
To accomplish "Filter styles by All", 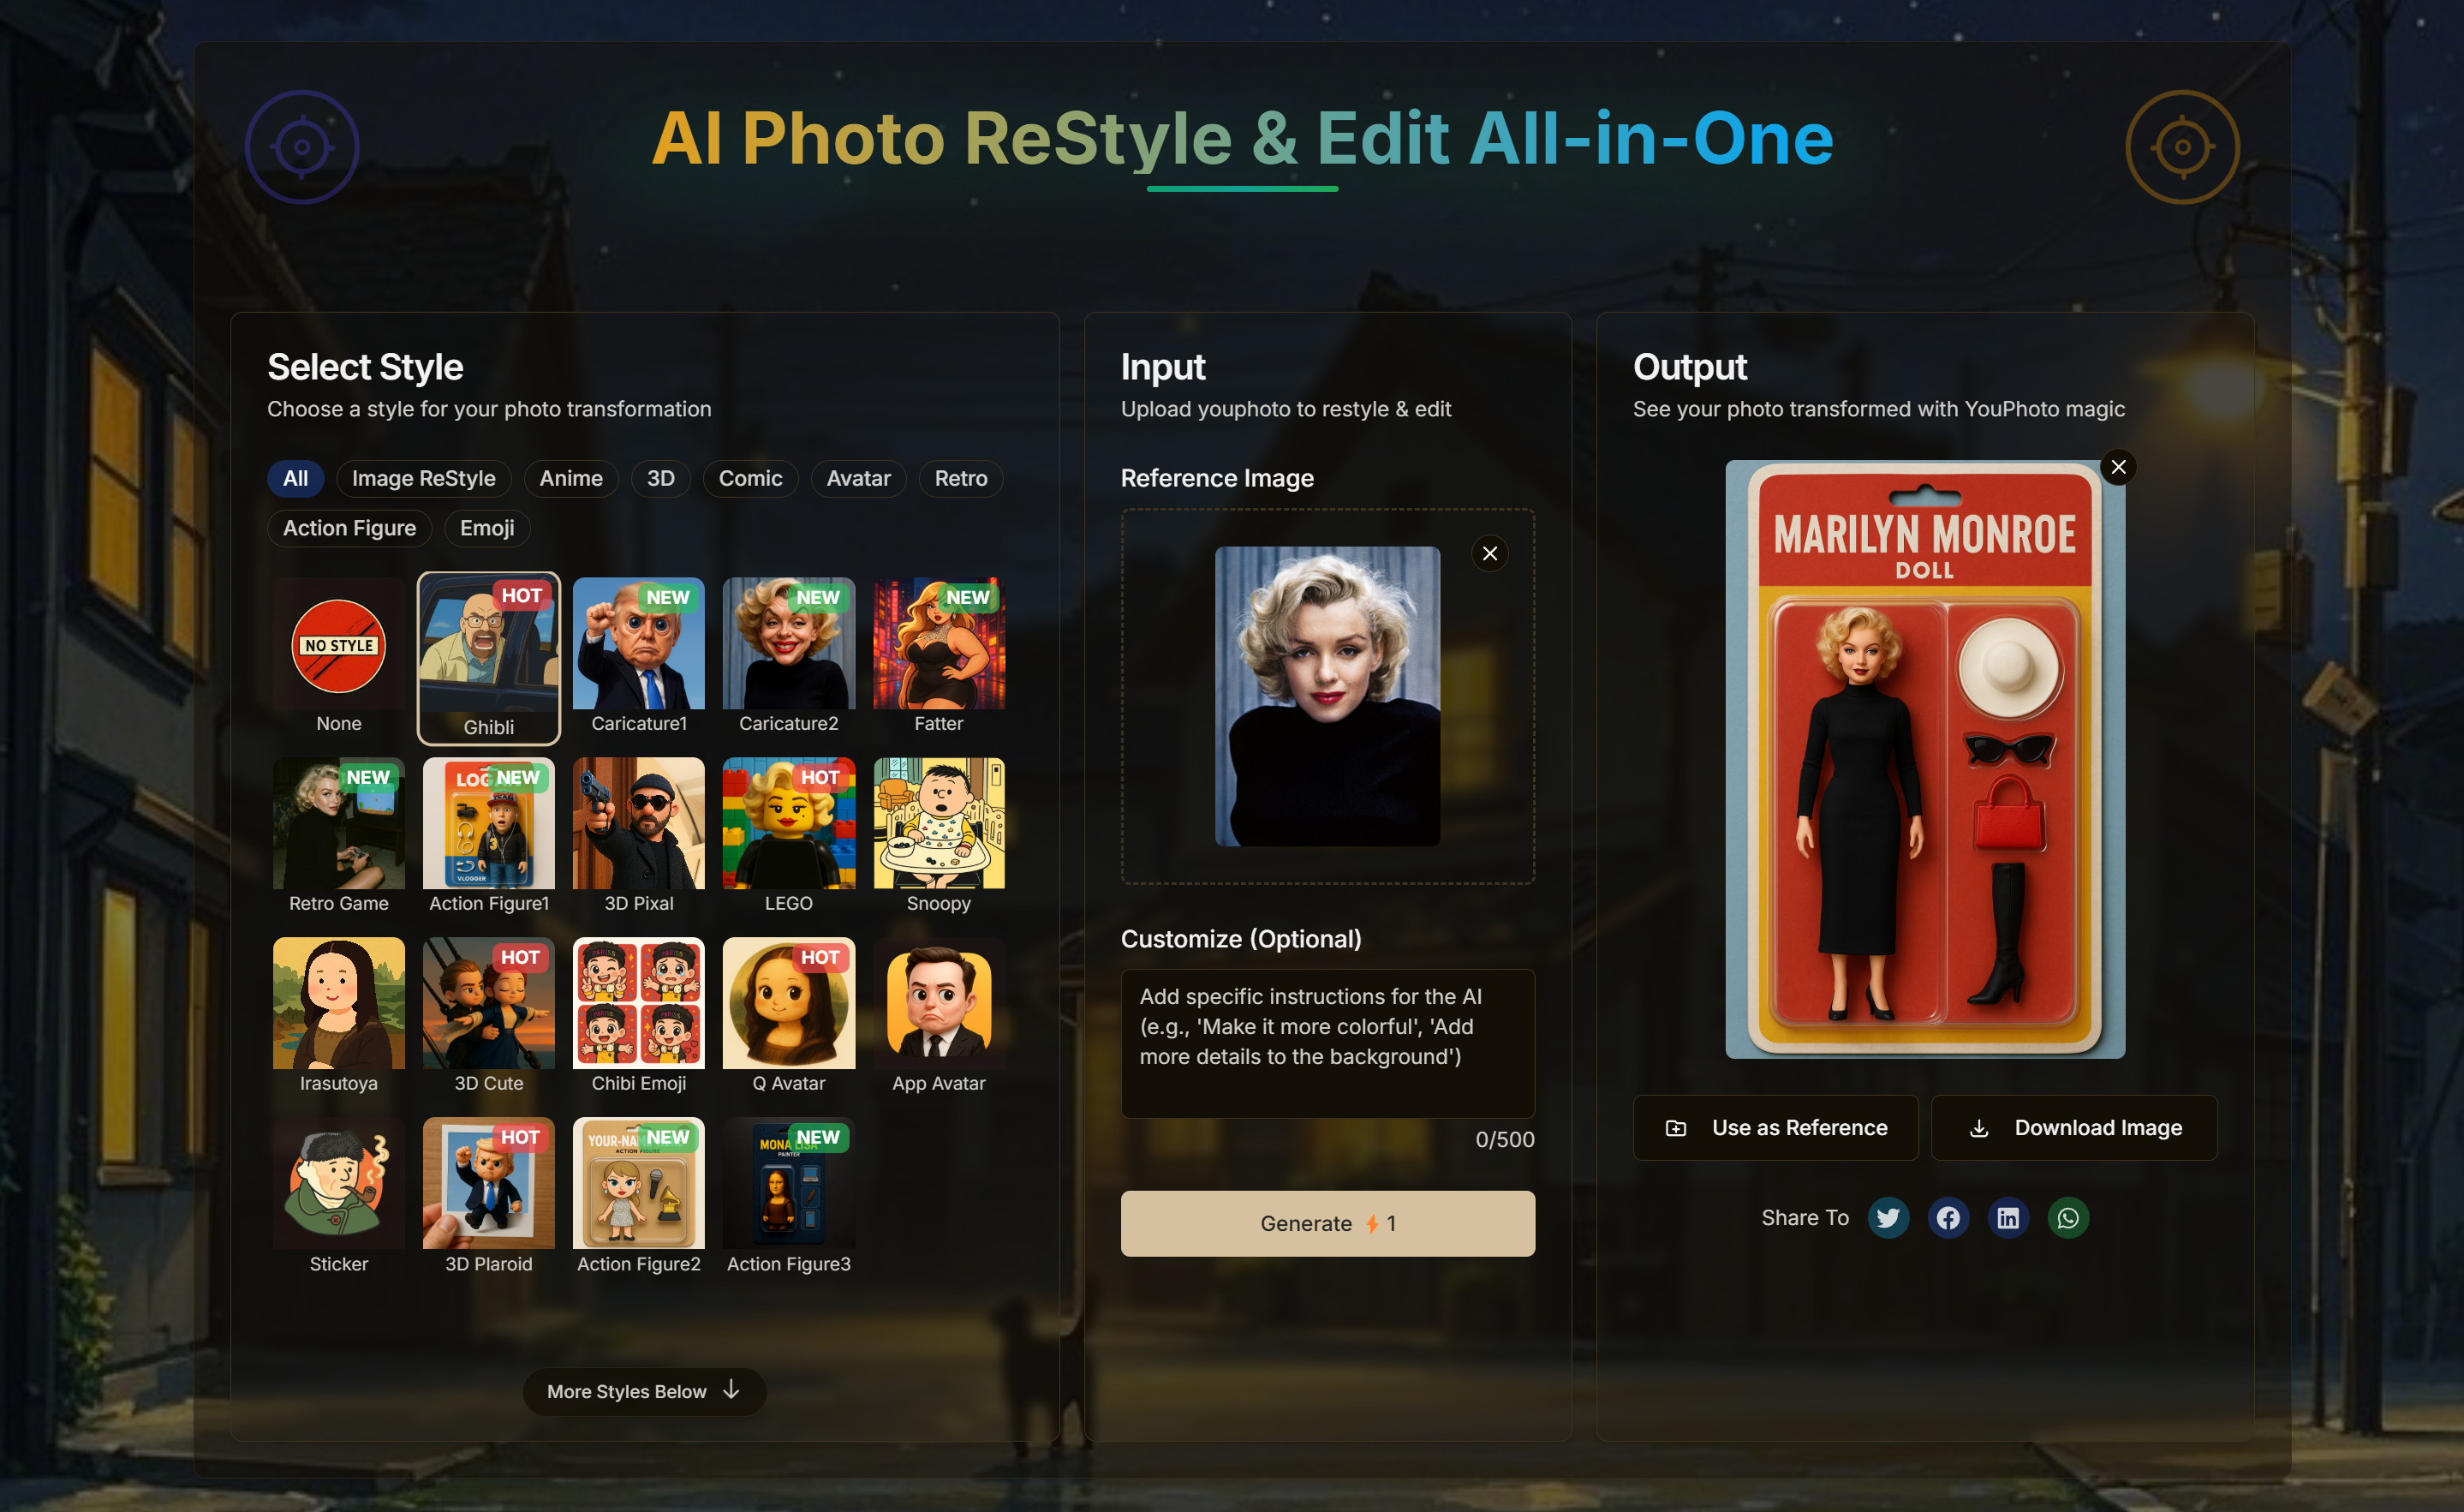I will [295, 478].
